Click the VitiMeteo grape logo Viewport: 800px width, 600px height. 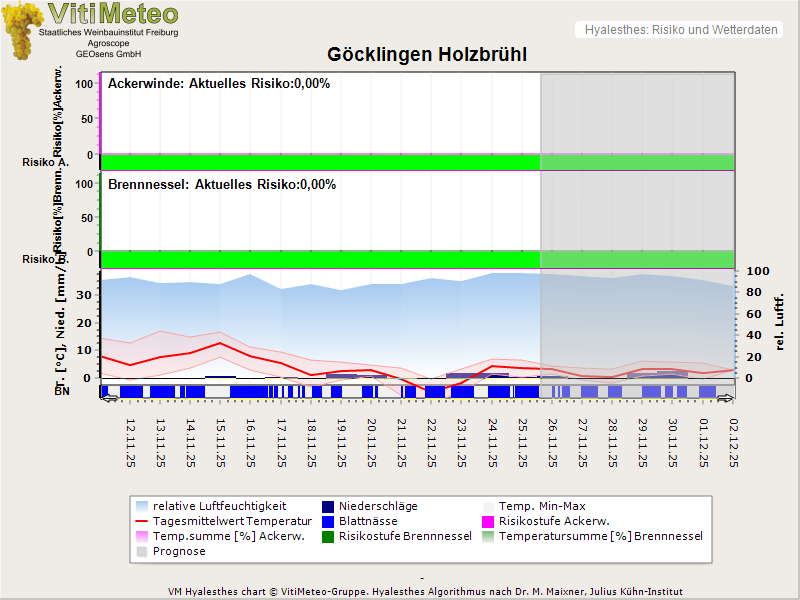click(x=23, y=30)
